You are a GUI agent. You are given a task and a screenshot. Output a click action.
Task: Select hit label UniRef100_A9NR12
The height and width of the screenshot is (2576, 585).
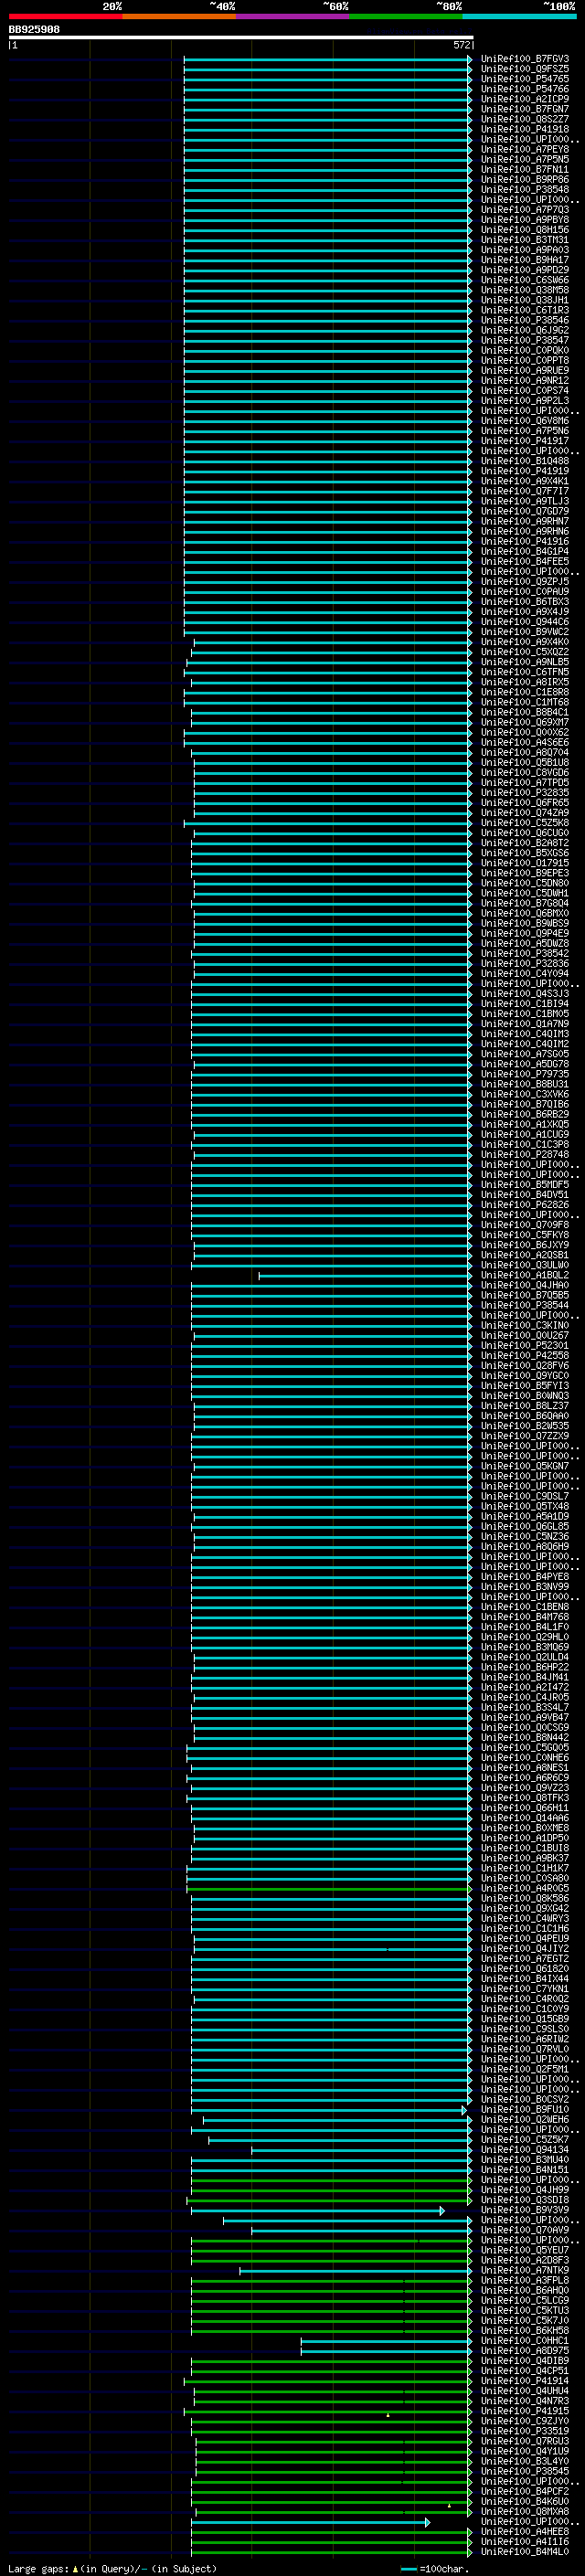[525, 380]
